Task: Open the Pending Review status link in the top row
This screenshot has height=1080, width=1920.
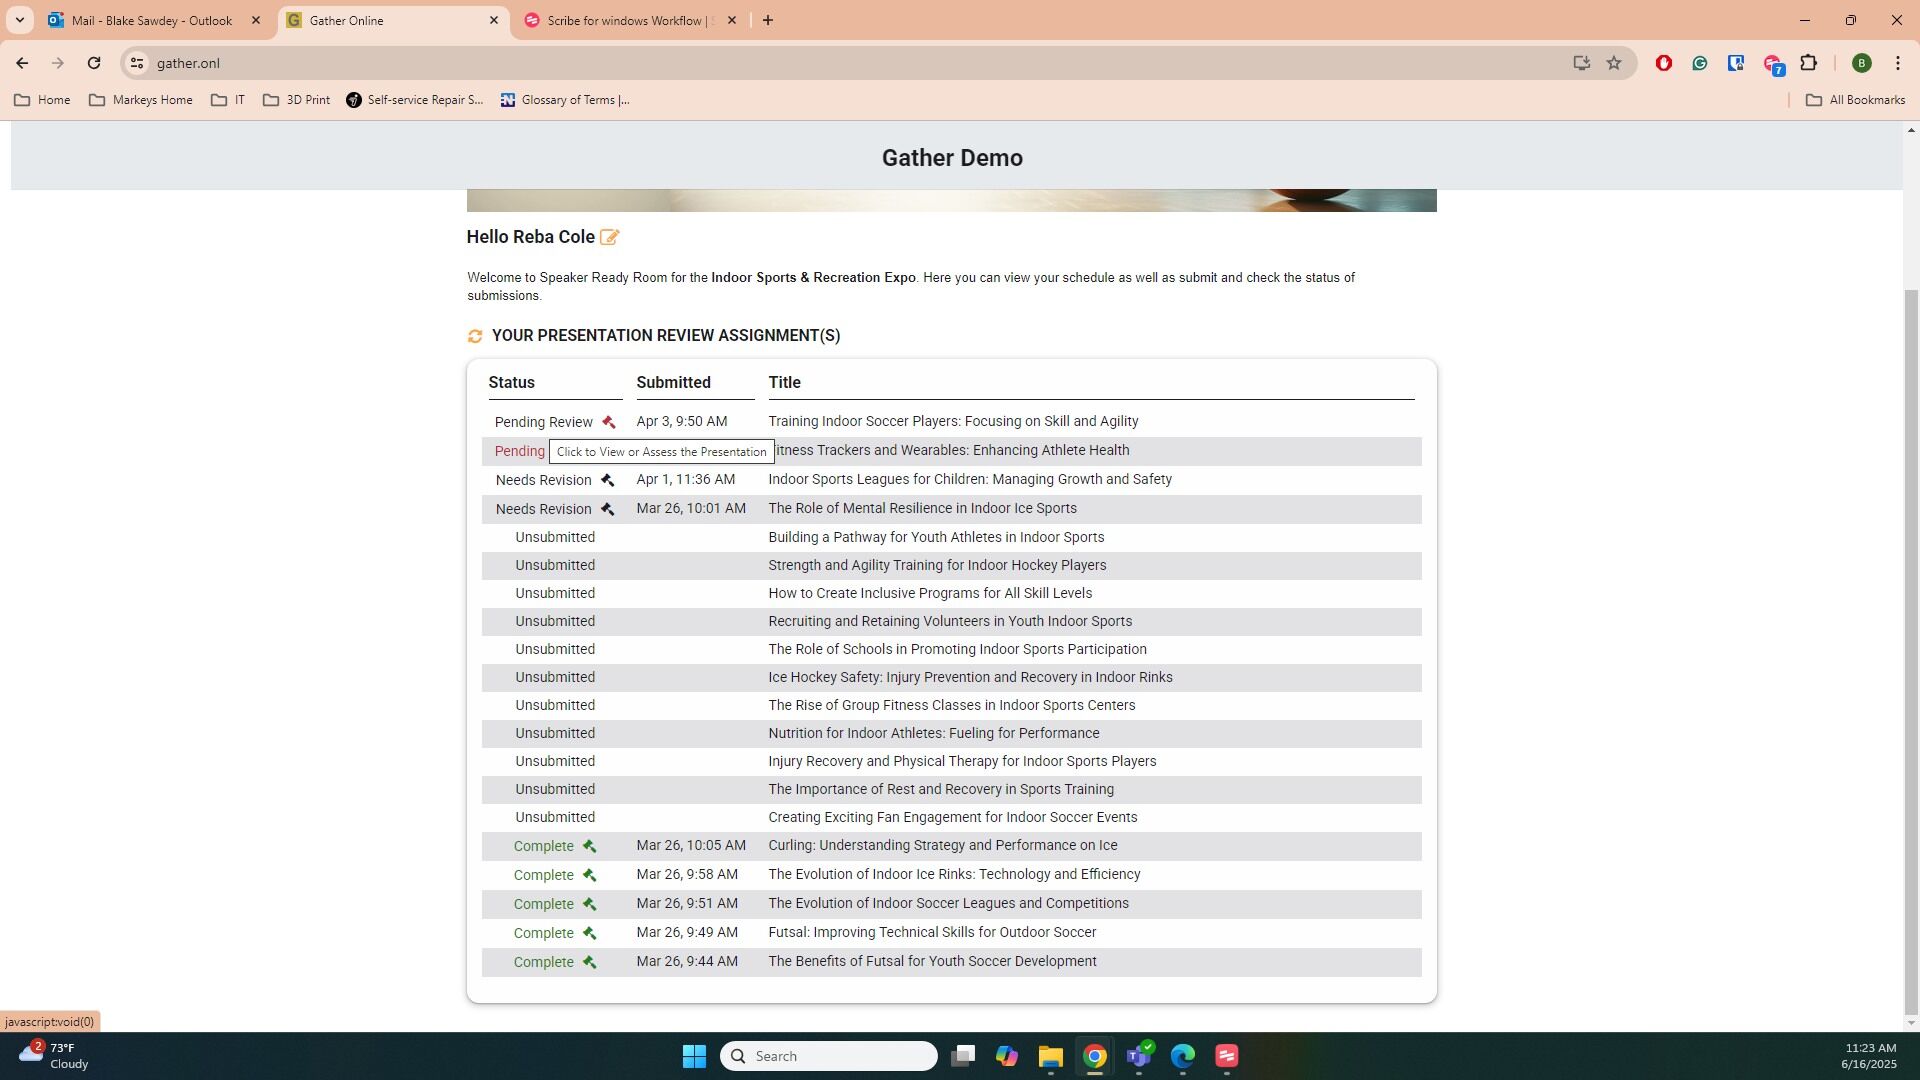Action: pyautogui.click(x=543, y=422)
